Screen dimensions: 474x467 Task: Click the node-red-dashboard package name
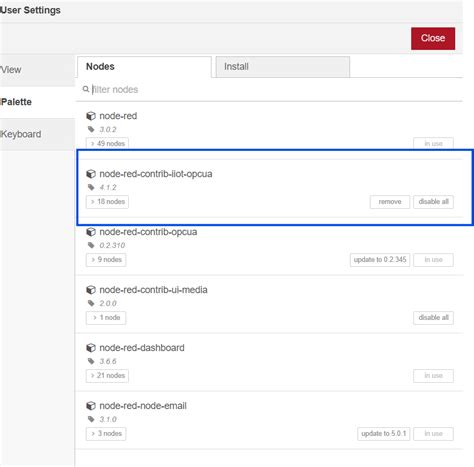[x=142, y=348]
